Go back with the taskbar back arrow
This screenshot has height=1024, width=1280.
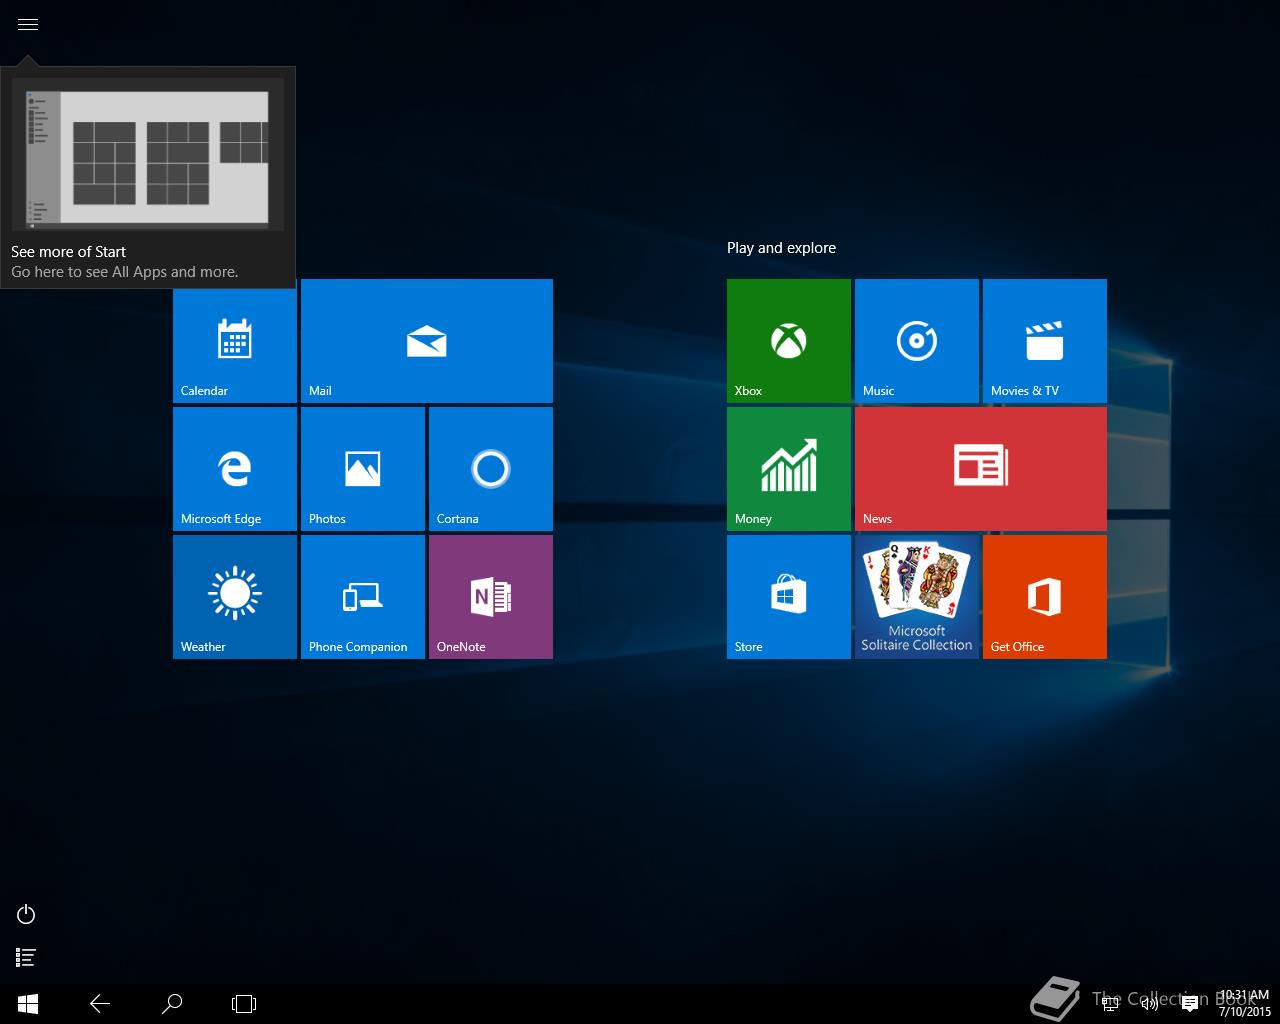click(x=100, y=1004)
